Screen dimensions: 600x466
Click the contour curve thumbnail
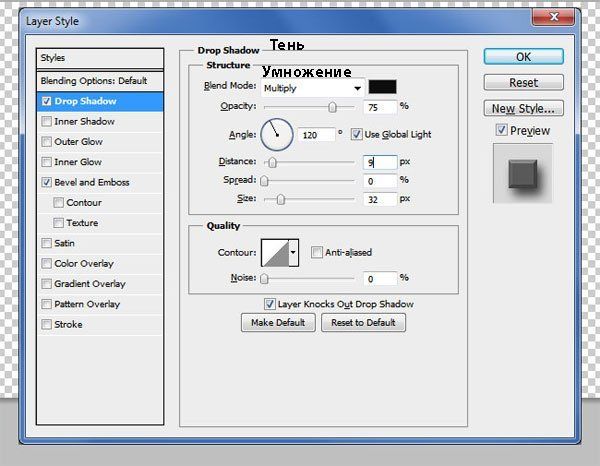(275, 253)
